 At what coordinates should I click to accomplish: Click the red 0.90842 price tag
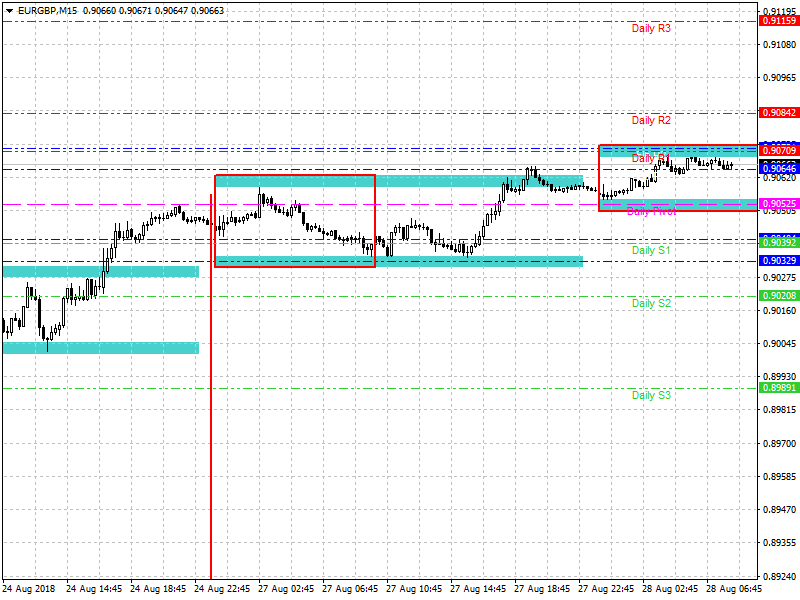pyautogui.click(x=778, y=113)
